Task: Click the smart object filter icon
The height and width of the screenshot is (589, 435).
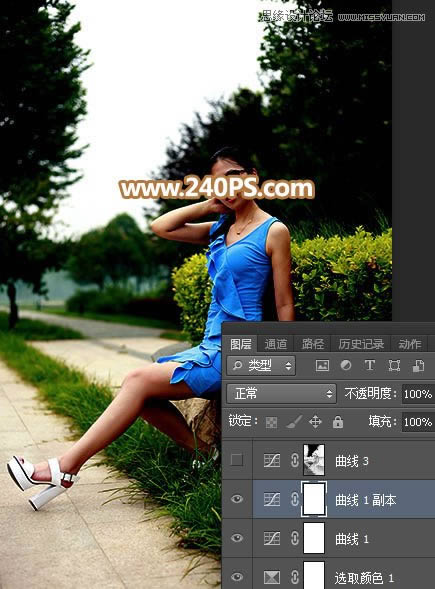Action: point(418,365)
